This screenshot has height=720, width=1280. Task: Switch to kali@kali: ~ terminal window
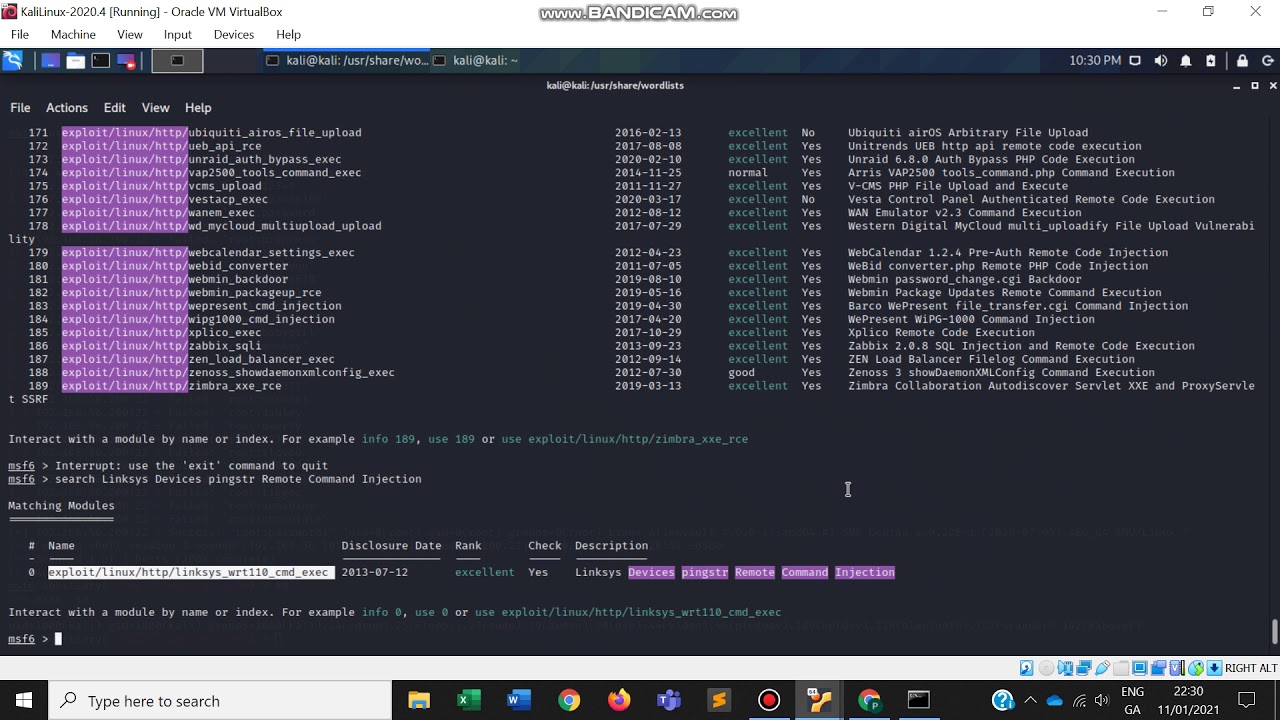(476, 61)
